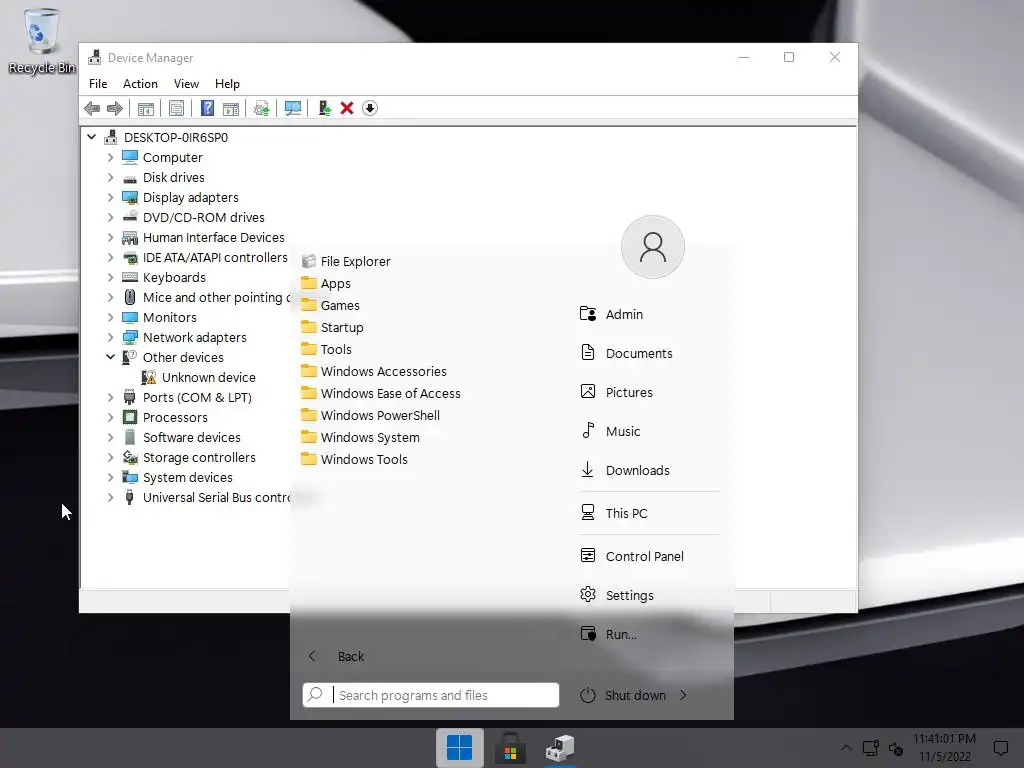1024x768 pixels.
Task: Select Monitors in device tree
Action: click(170, 317)
